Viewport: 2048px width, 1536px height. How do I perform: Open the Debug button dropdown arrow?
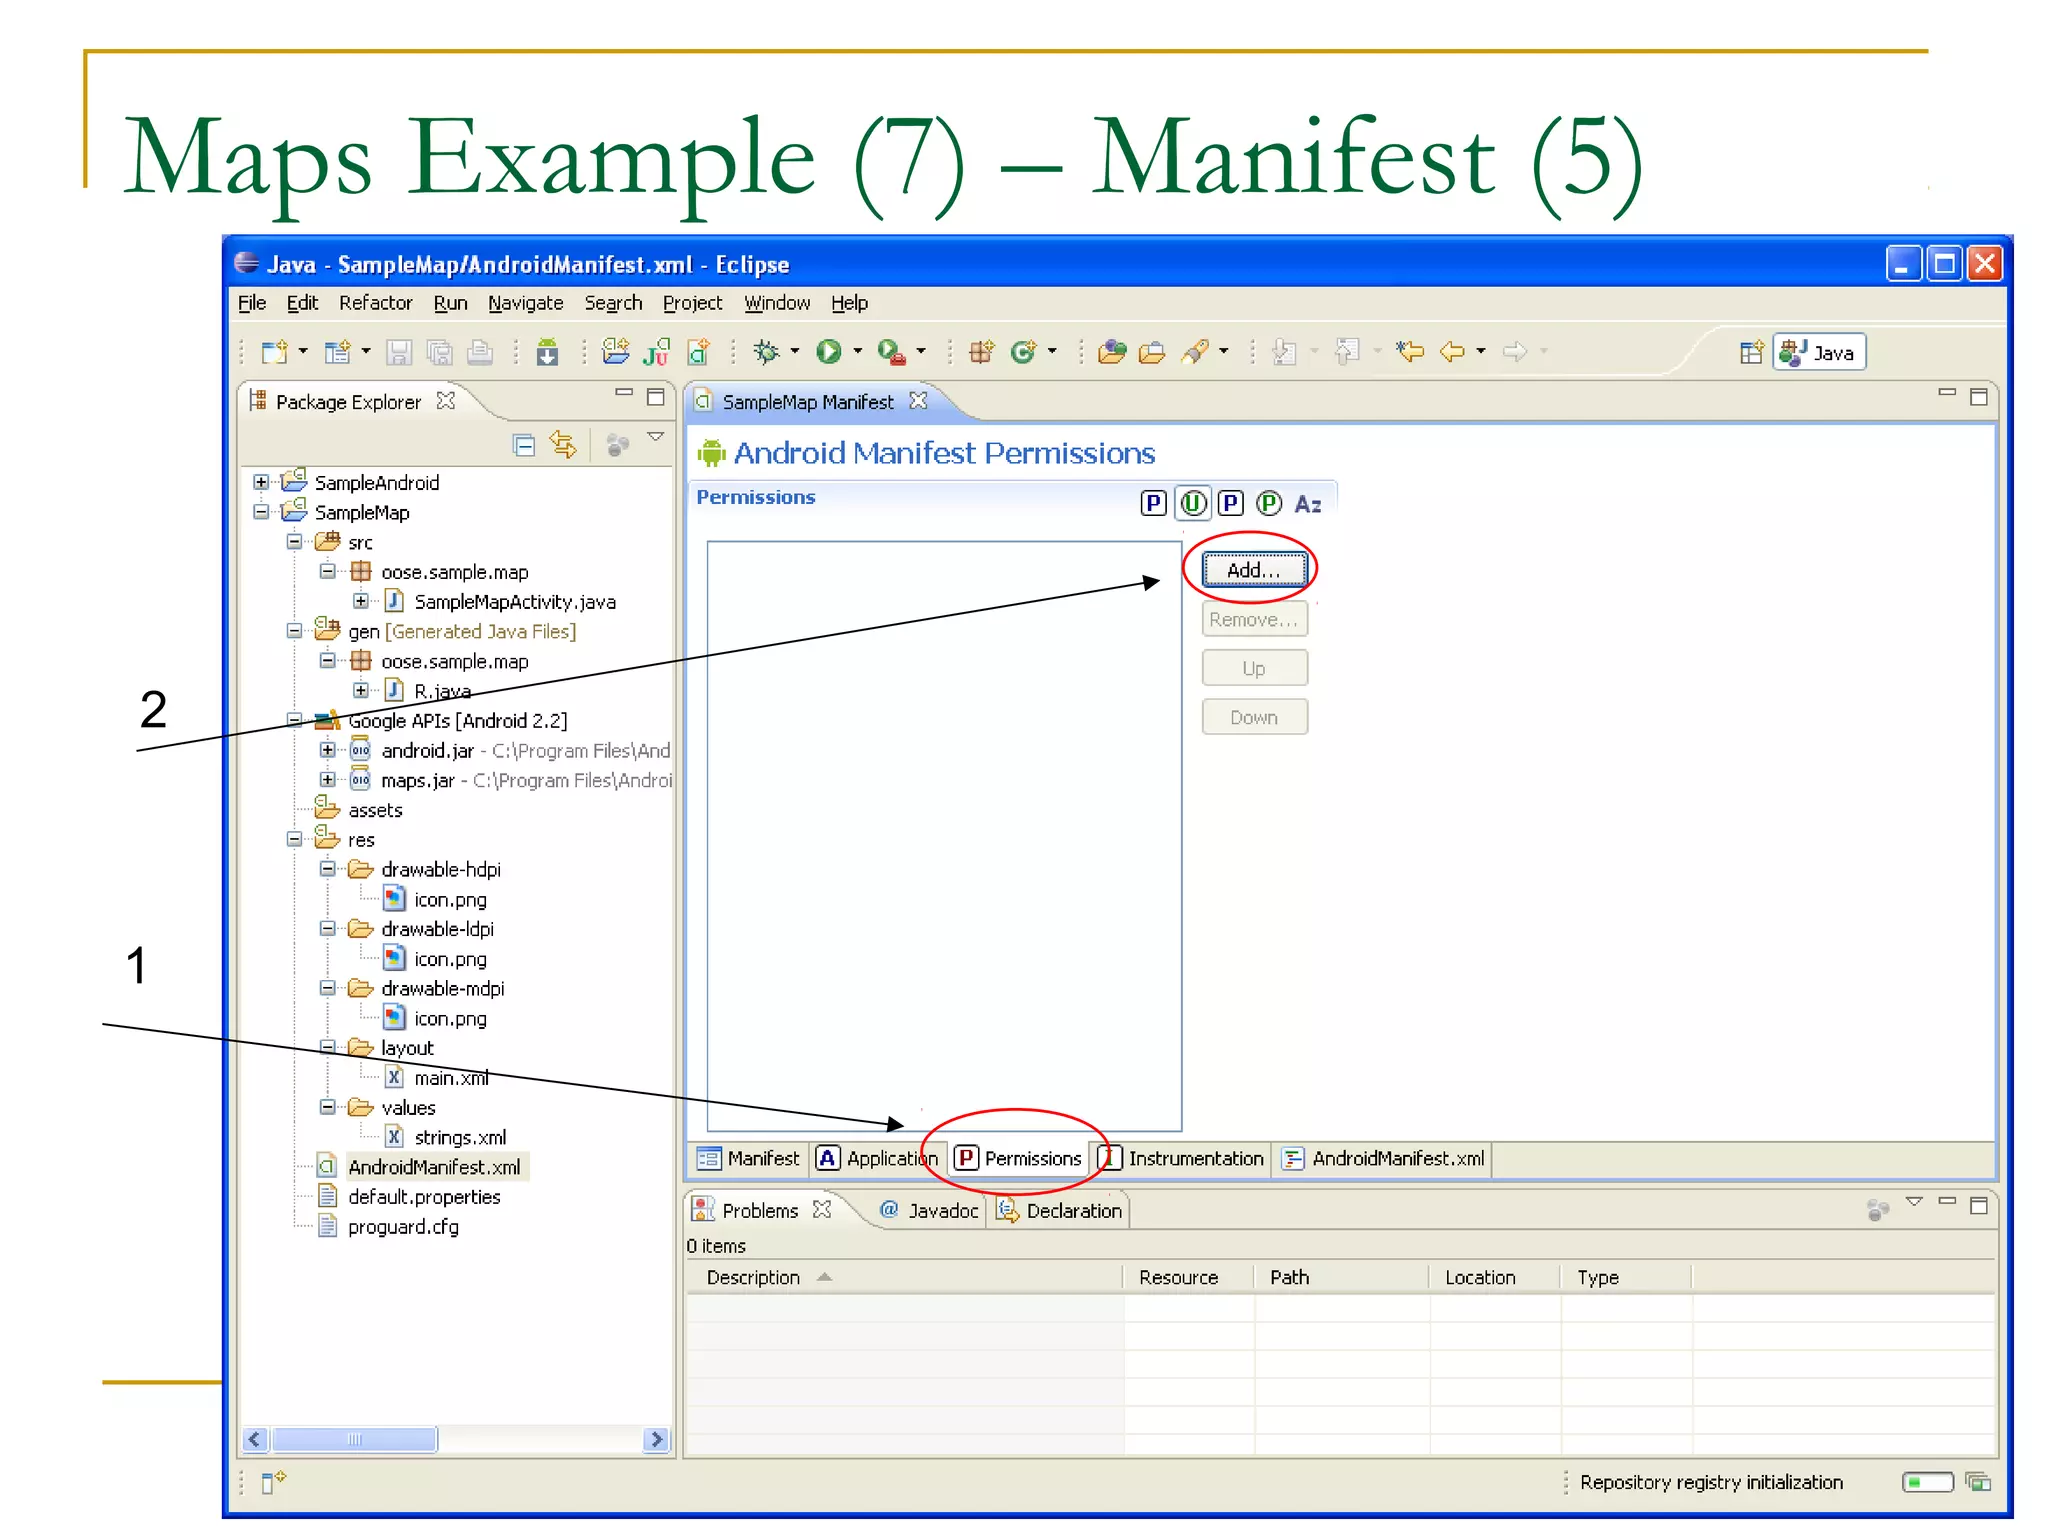pyautogui.click(x=795, y=351)
